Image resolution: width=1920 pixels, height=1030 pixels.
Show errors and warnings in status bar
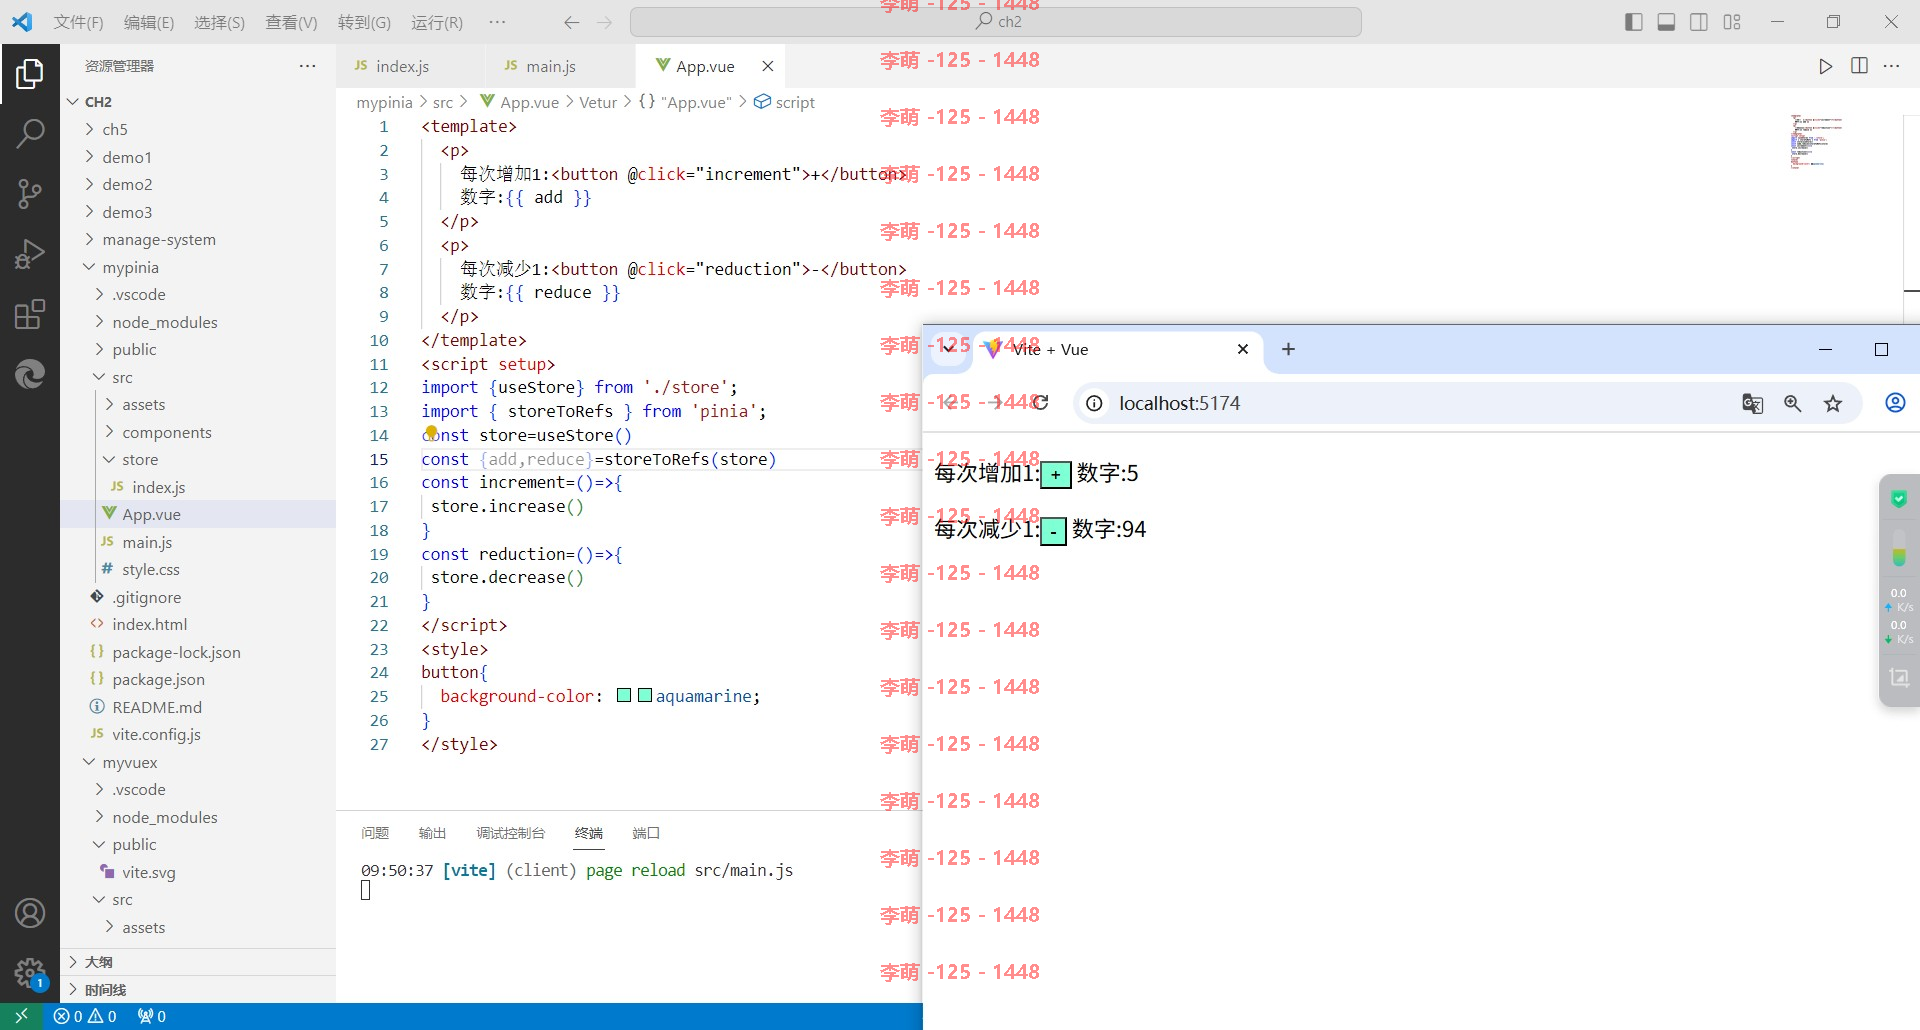85,1016
